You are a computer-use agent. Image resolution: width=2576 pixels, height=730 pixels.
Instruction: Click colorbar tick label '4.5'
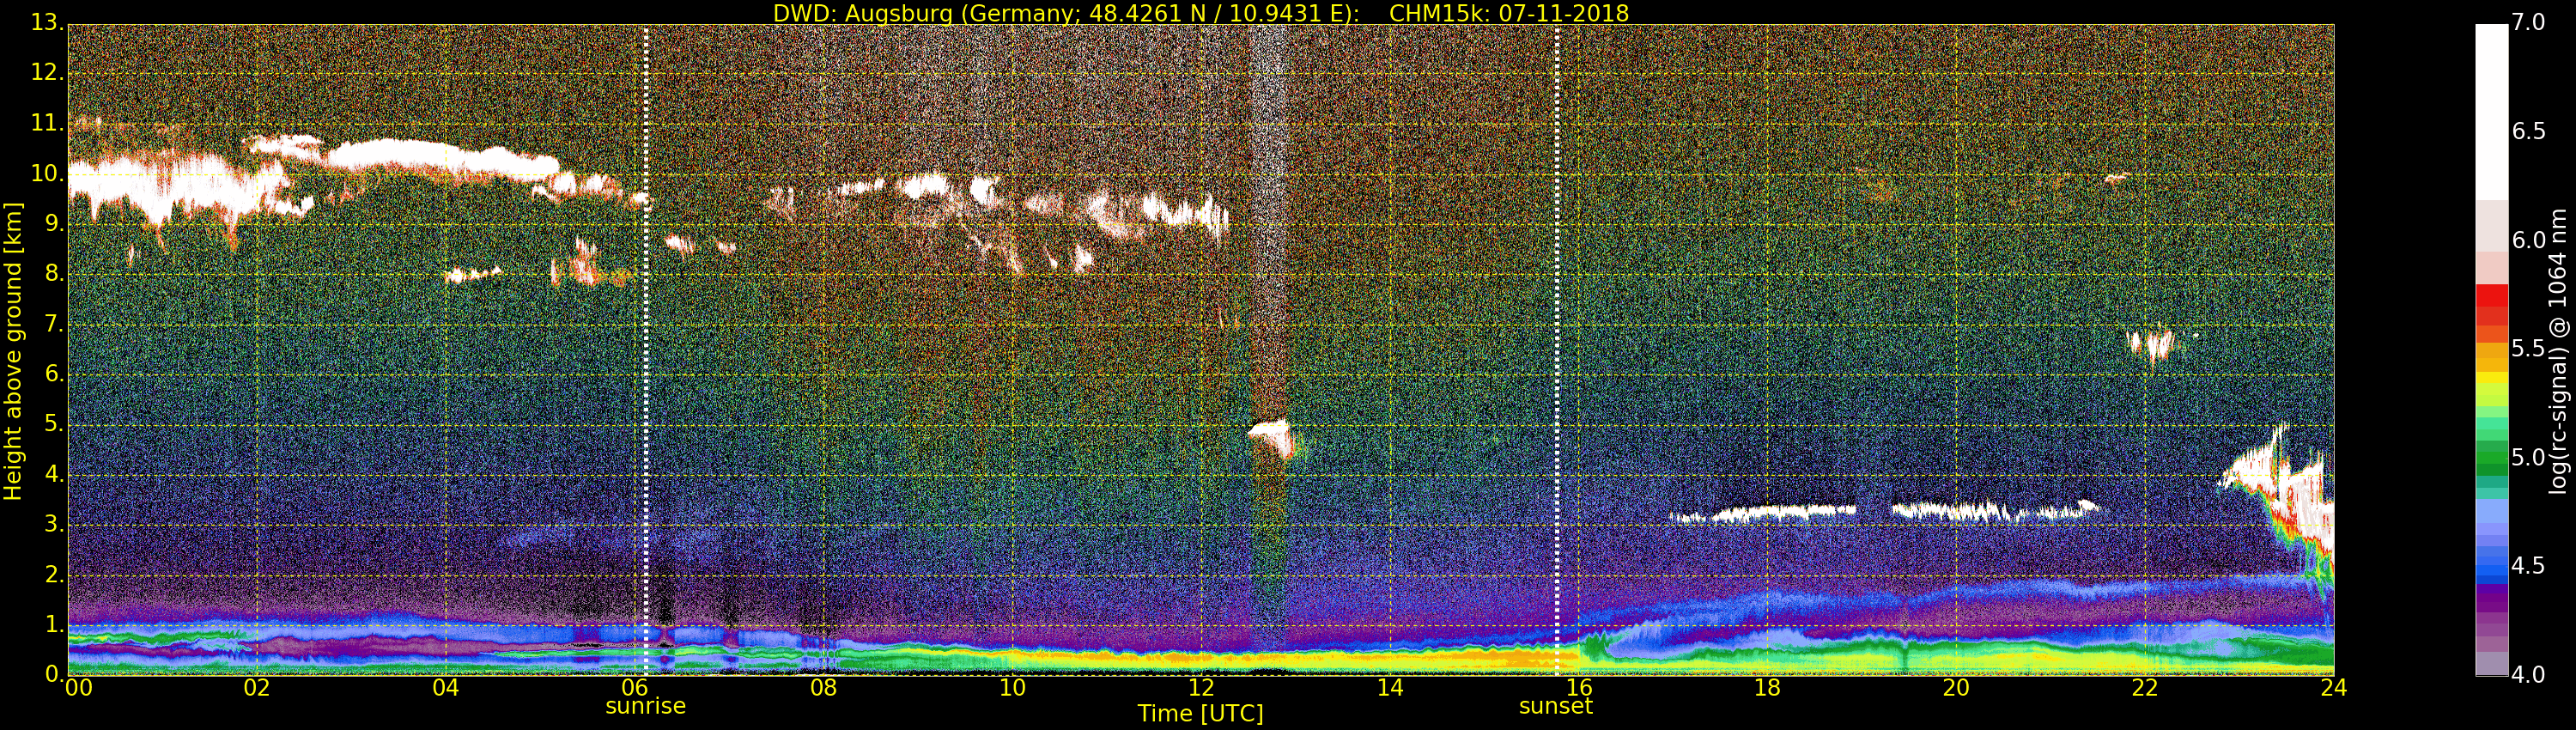point(2529,566)
